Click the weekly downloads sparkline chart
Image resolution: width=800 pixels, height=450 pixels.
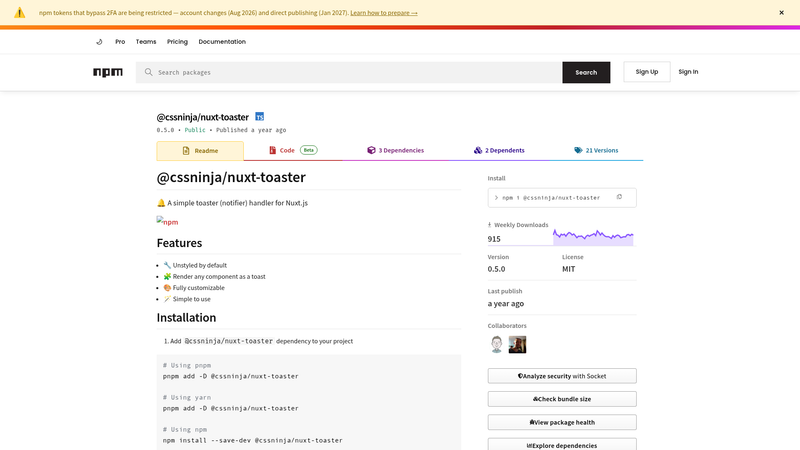[593, 237]
